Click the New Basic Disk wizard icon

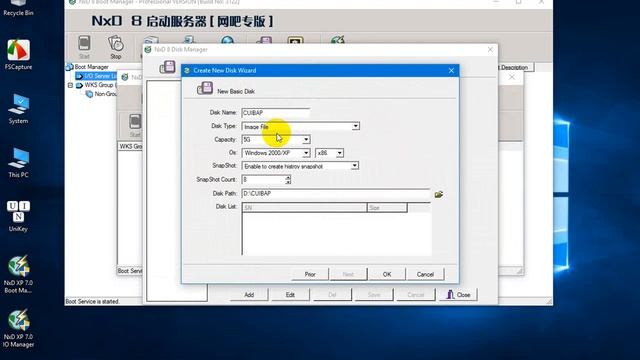point(204,88)
